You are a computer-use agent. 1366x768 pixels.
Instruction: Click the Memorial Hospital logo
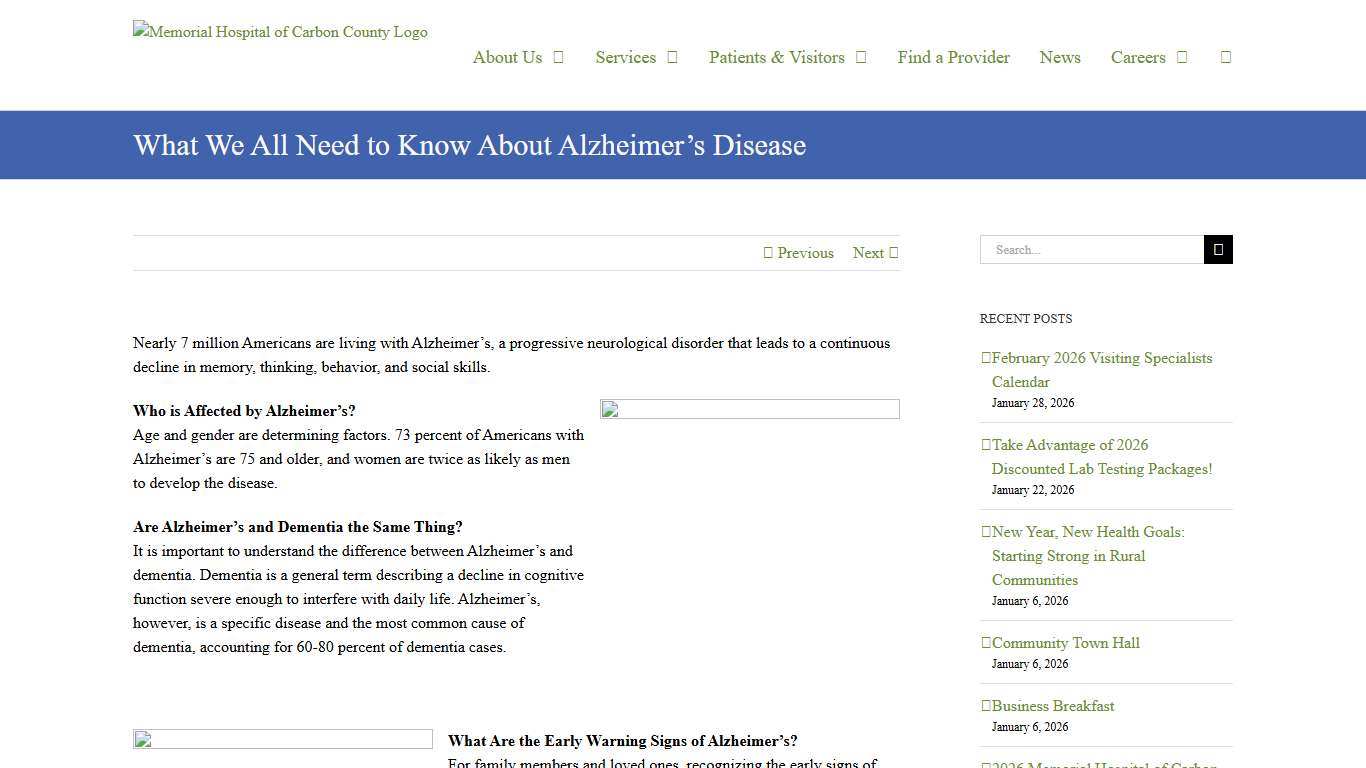pos(280,31)
